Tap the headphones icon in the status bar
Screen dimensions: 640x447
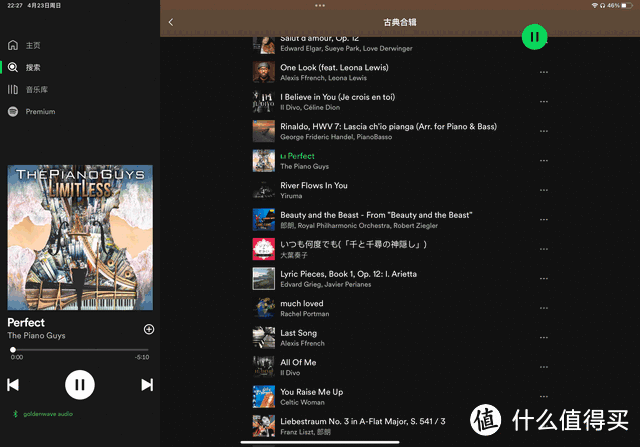[602, 5]
